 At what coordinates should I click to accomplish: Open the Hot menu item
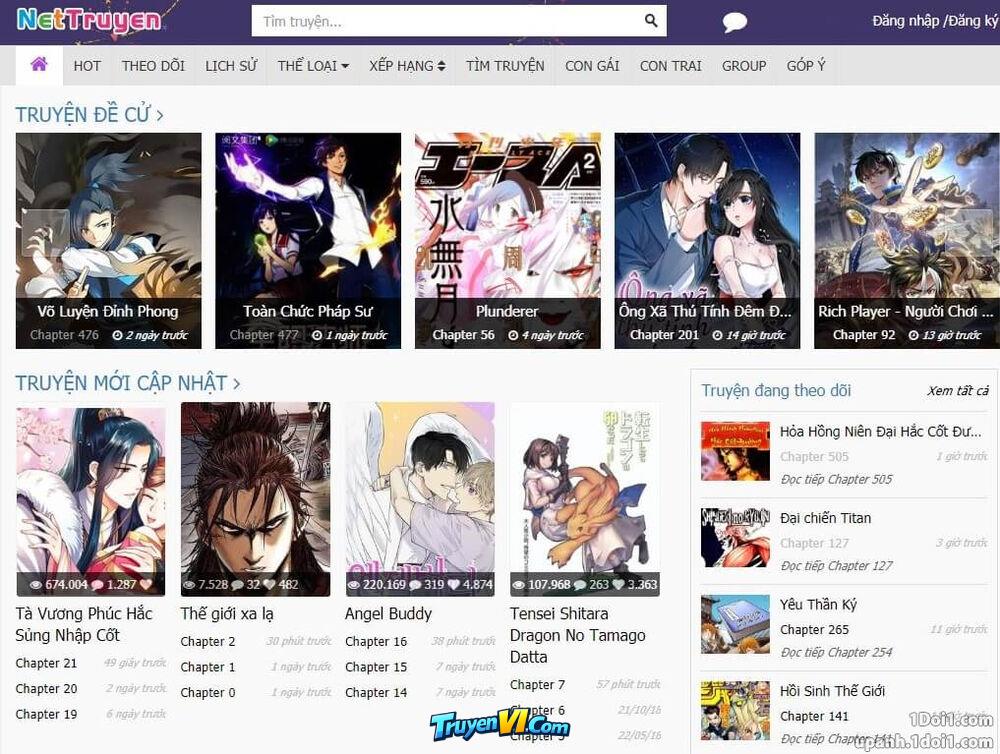click(x=87, y=66)
